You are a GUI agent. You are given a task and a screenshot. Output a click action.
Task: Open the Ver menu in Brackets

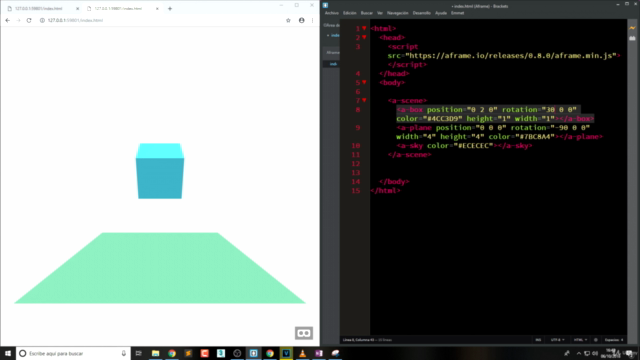380,13
